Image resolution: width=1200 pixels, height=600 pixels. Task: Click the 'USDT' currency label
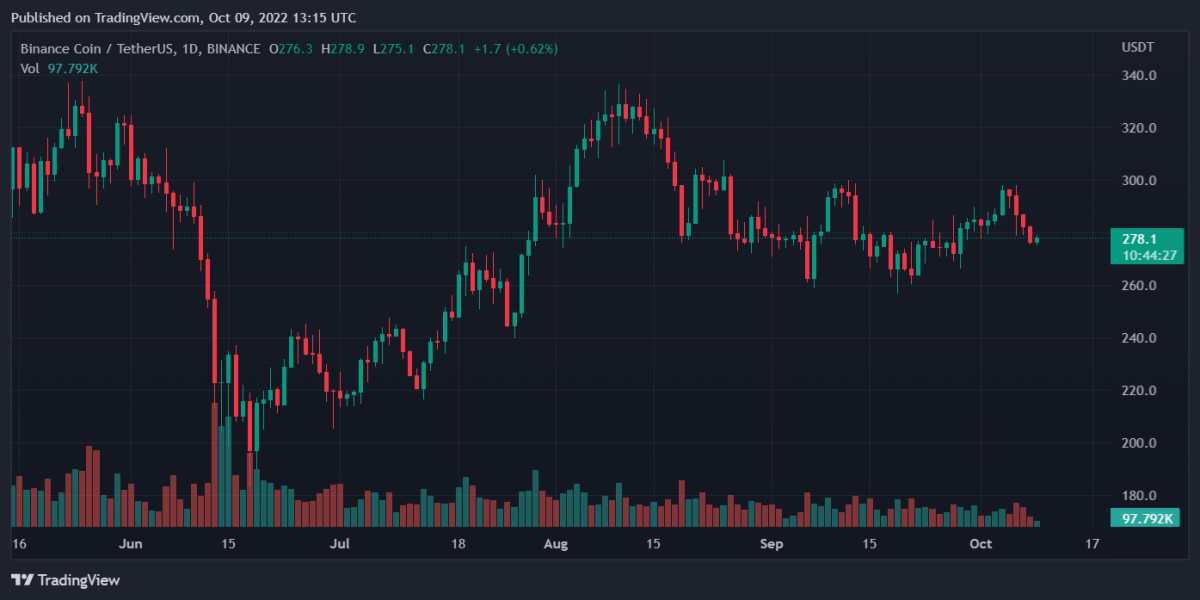[x=1139, y=48]
